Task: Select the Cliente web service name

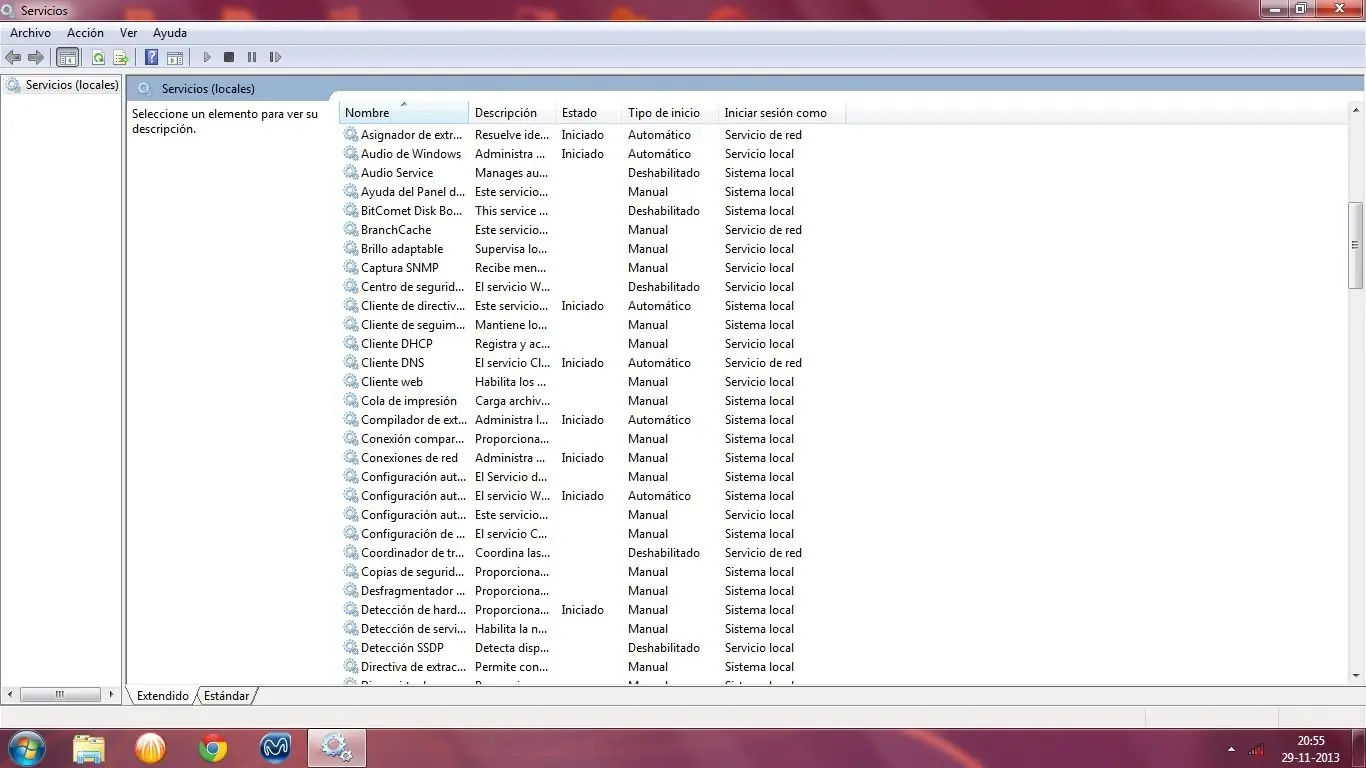Action: [392, 381]
